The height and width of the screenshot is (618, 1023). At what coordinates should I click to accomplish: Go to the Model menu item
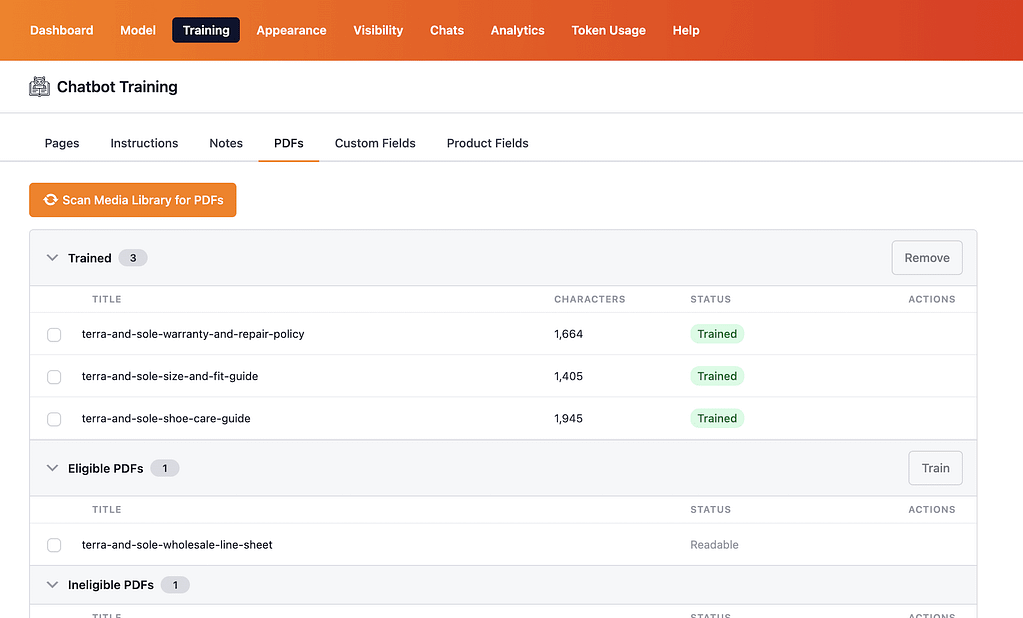(x=138, y=30)
